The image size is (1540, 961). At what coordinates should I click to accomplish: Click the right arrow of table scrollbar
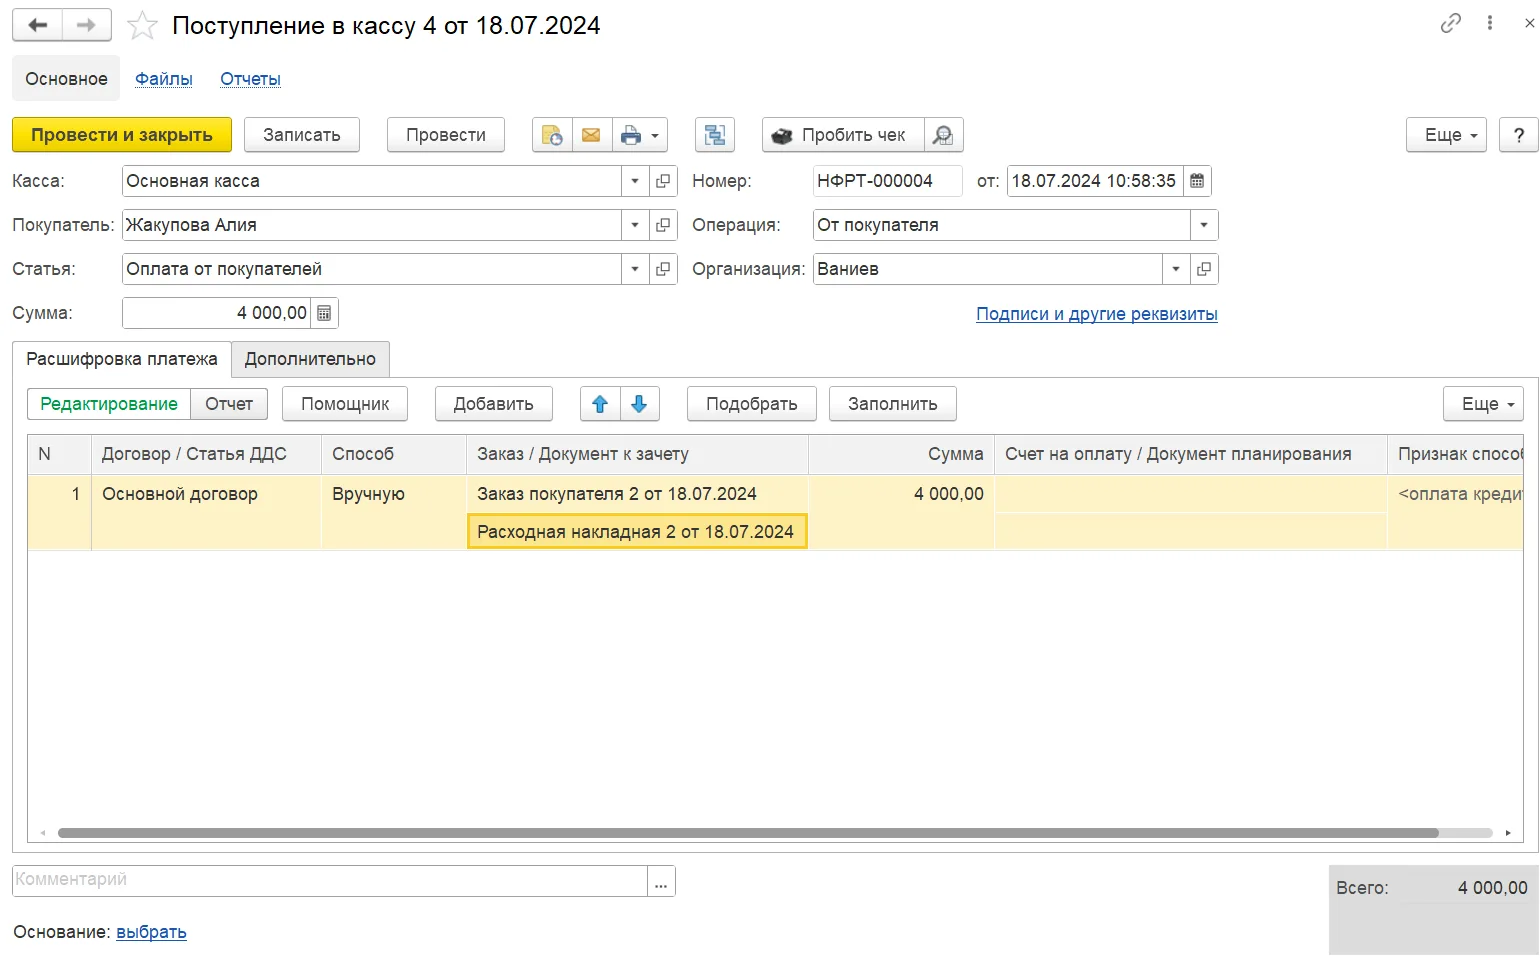coord(1508,833)
